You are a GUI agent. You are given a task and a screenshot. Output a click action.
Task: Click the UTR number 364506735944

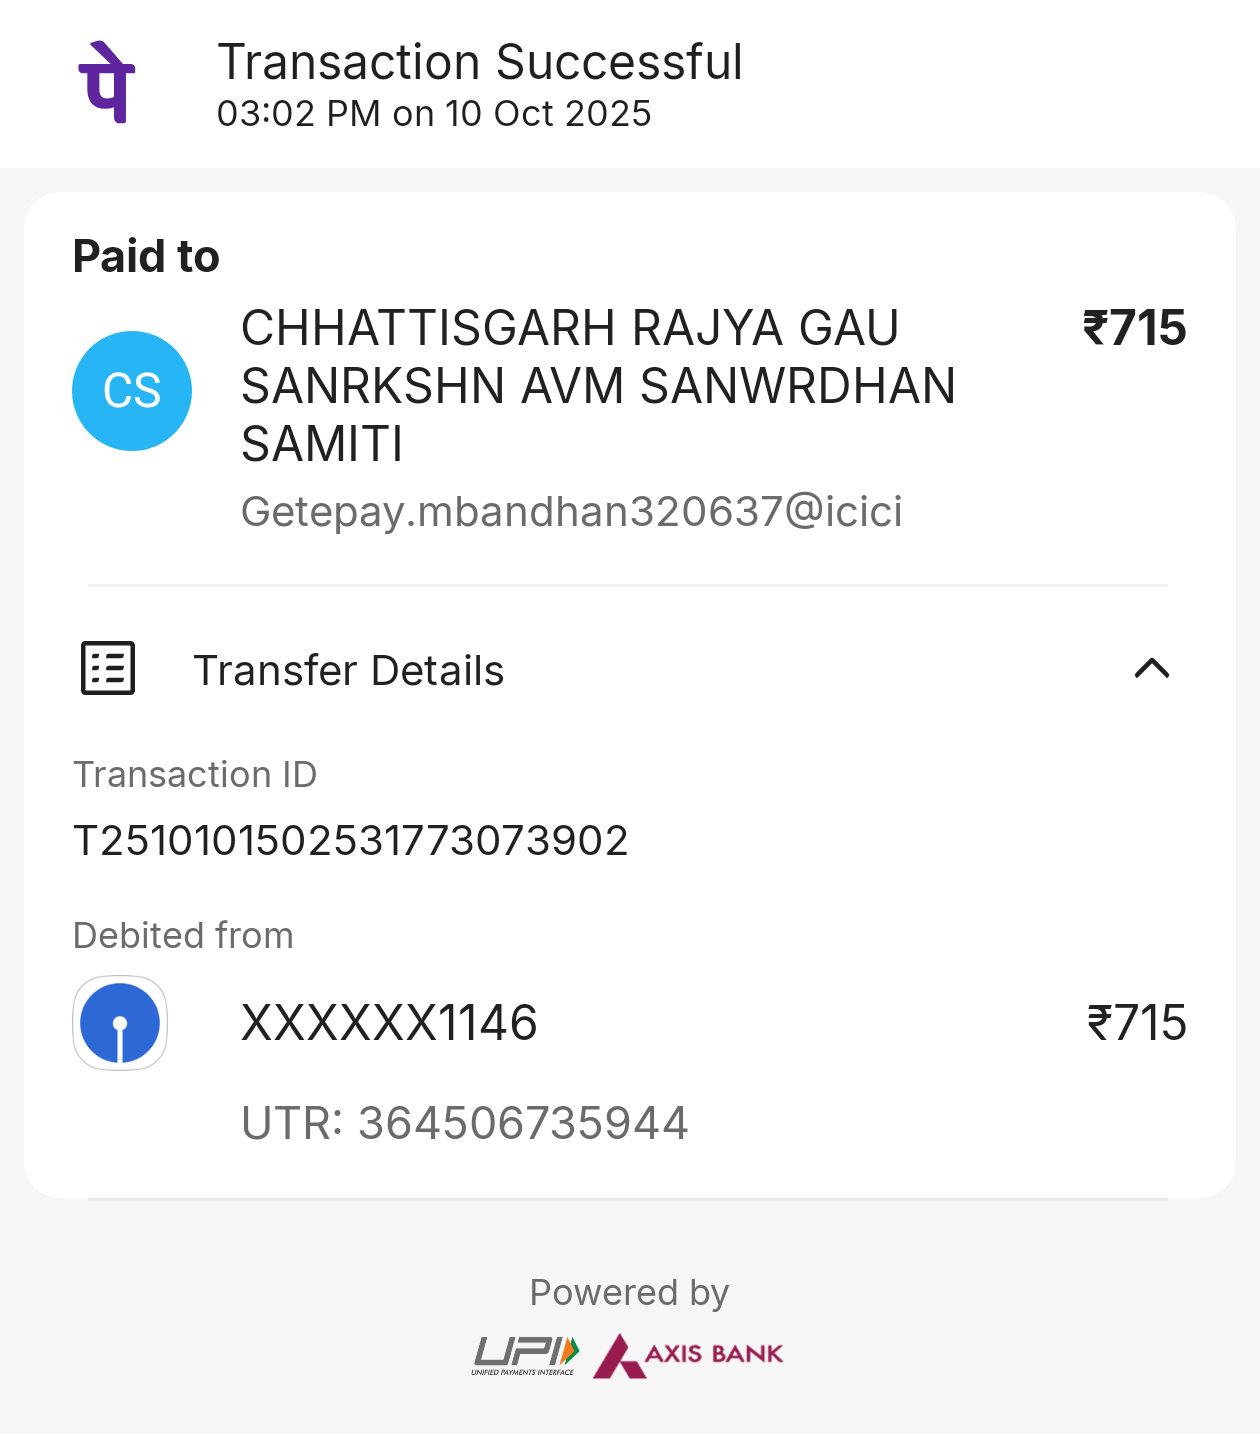465,1123
